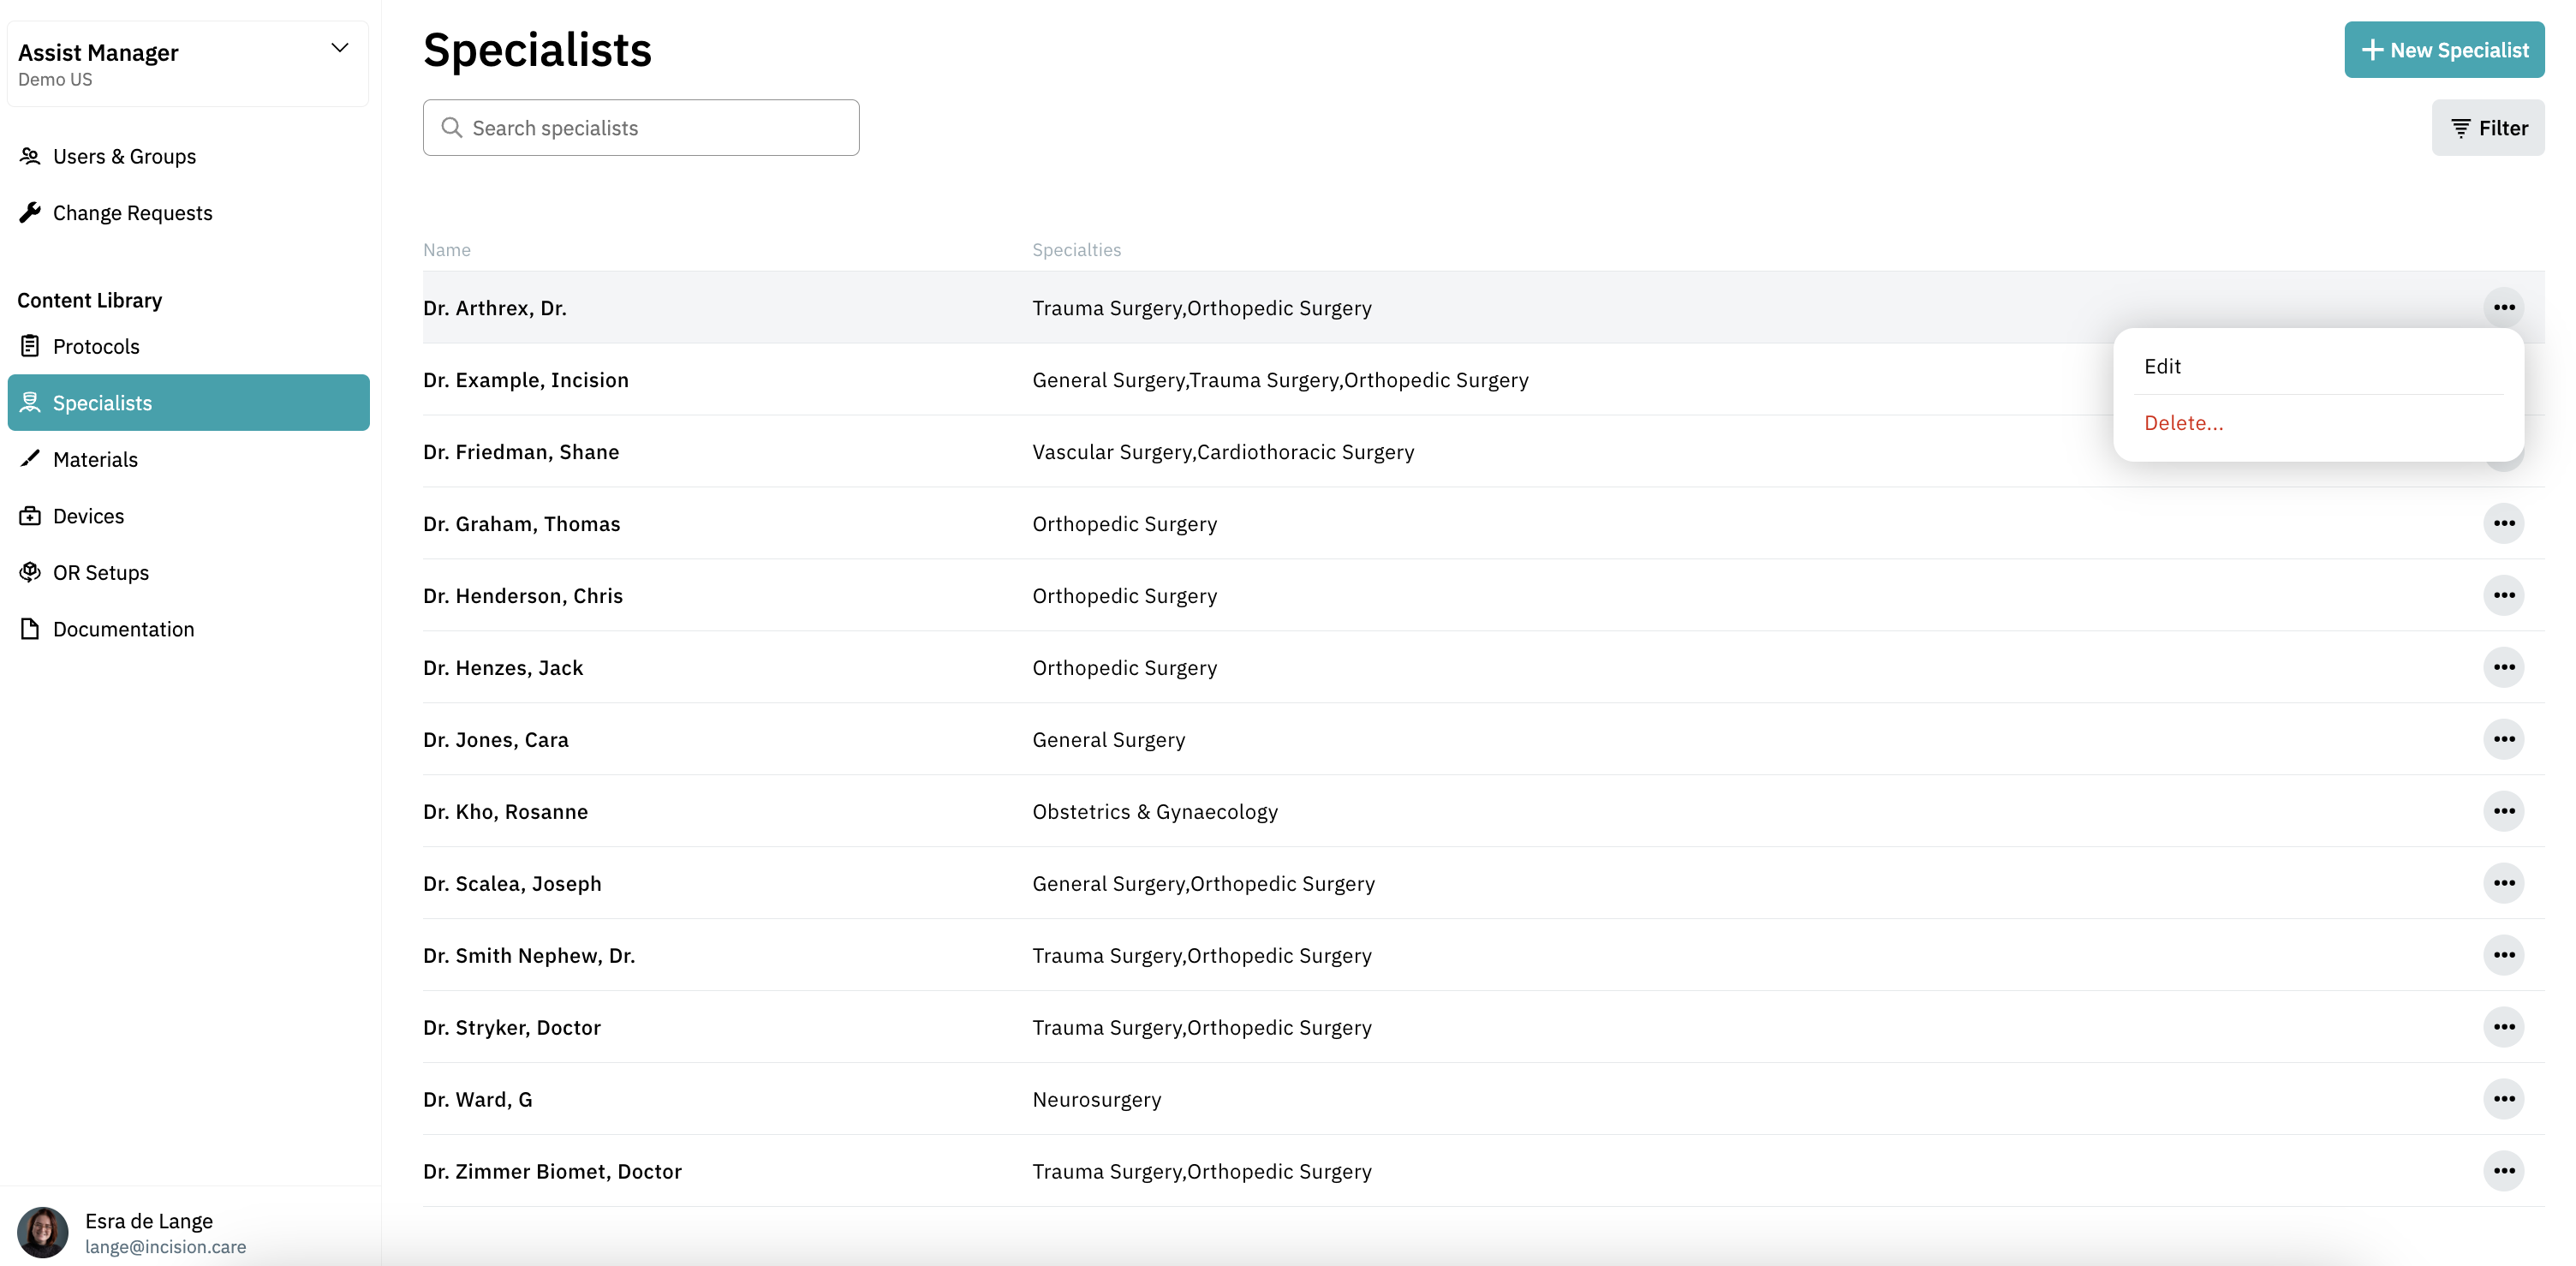The height and width of the screenshot is (1266, 2576).
Task: Click the New Specialist button
Action: (x=2443, y=50)
